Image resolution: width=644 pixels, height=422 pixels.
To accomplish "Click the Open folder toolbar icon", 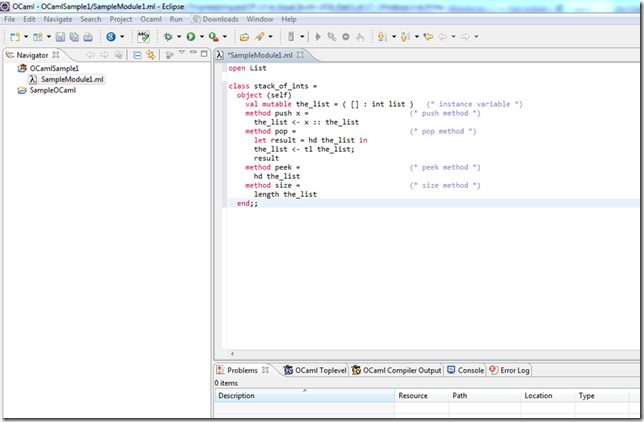I will tap(244, 37).
